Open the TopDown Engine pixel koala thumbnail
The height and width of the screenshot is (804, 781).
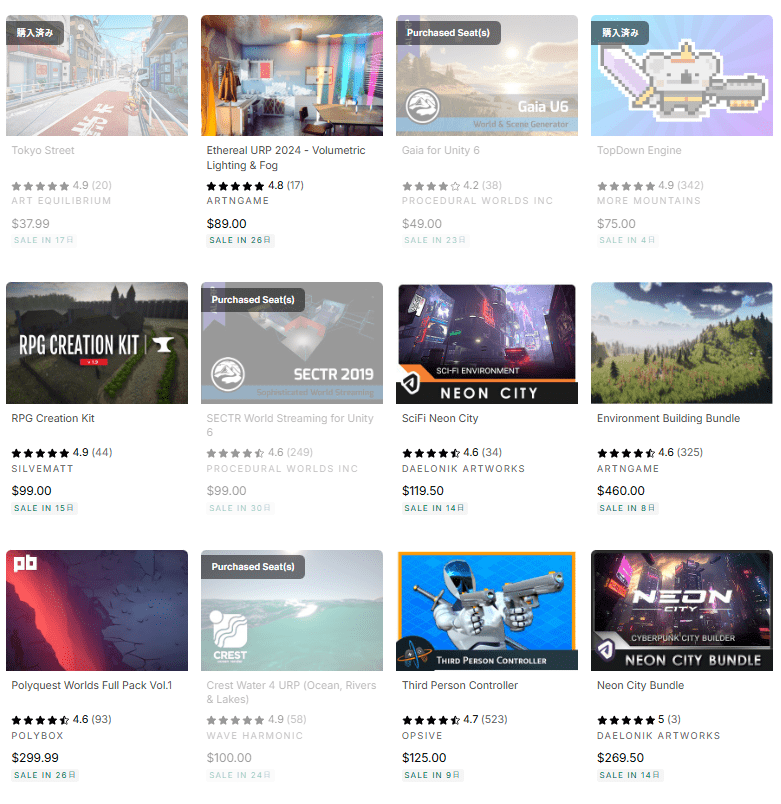pos(682,75)
